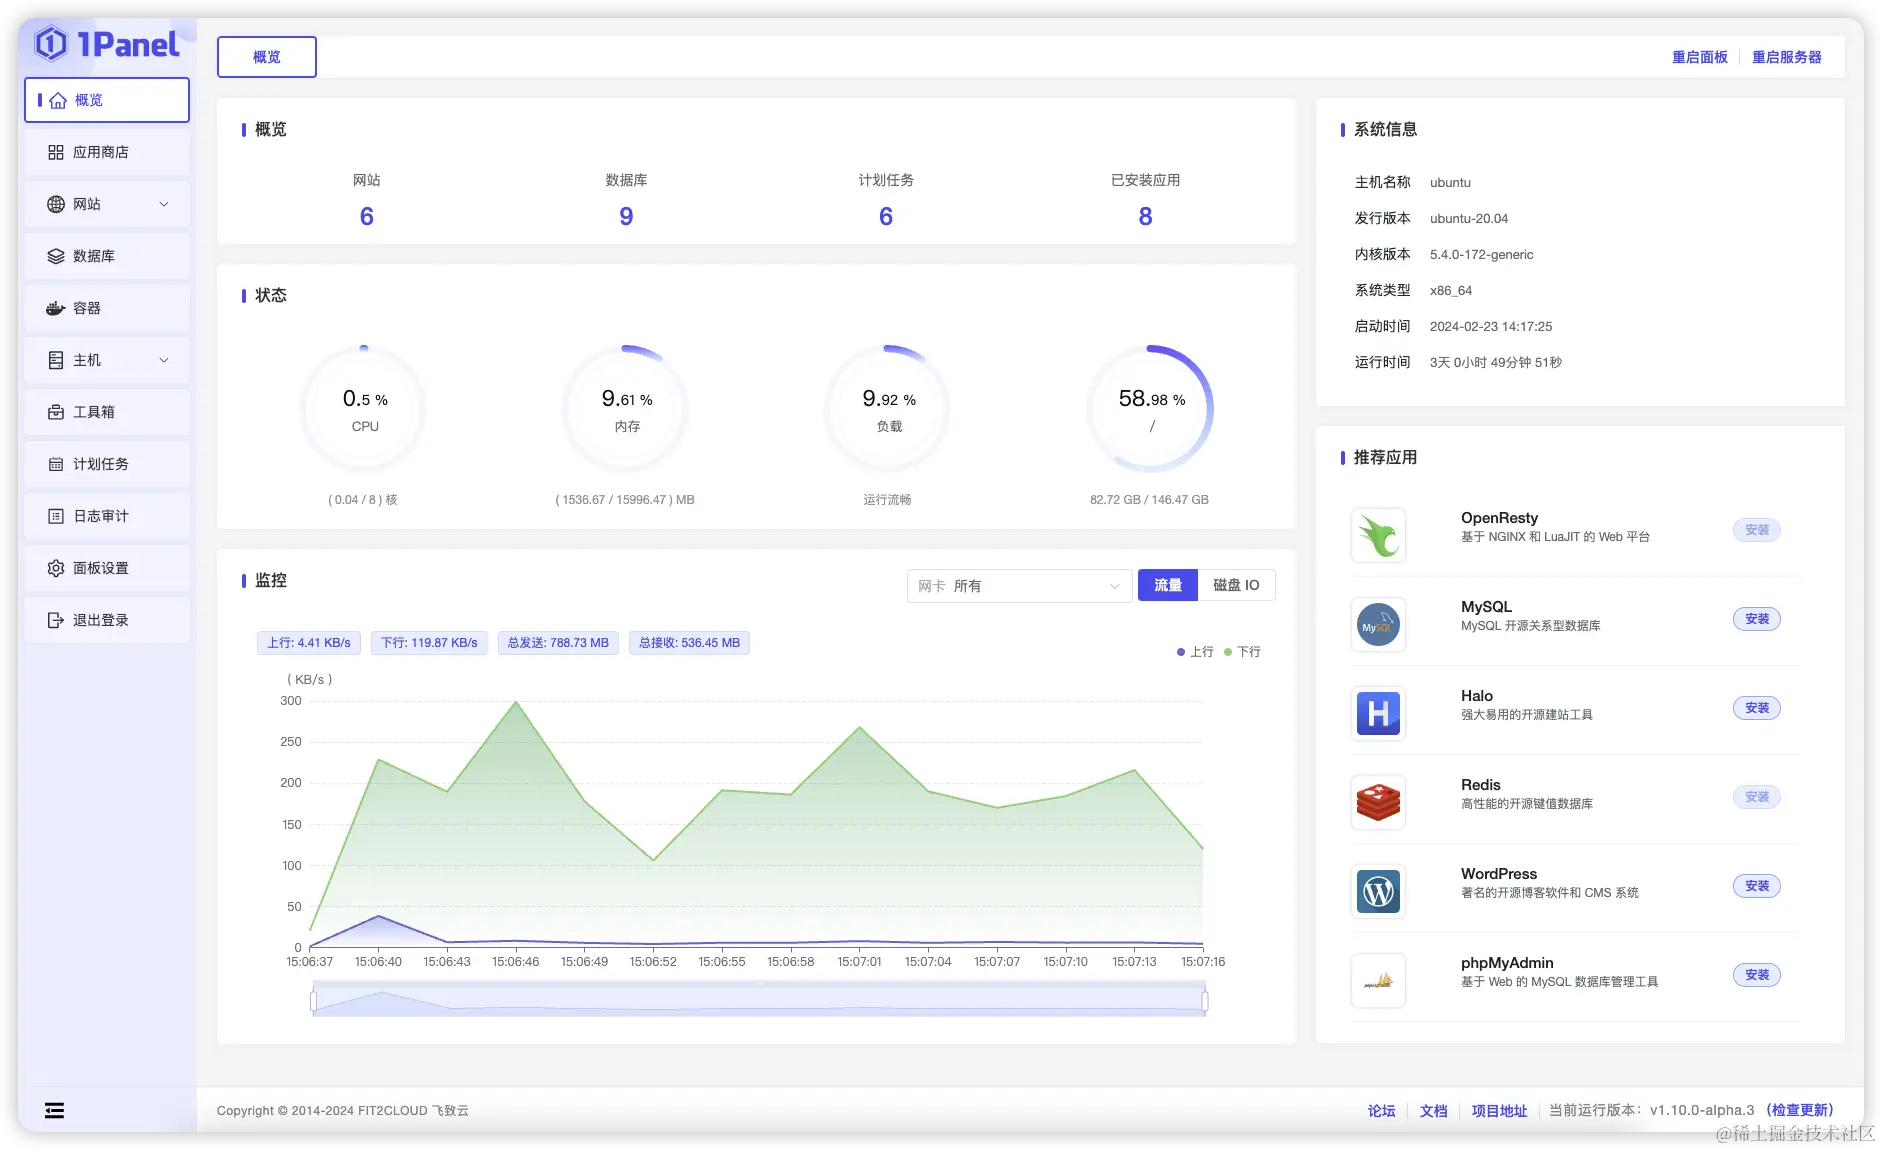Viewport: 1882px width, 1150px height.
Task: Click the 重启服务器 link
Action: (1786, 57)
